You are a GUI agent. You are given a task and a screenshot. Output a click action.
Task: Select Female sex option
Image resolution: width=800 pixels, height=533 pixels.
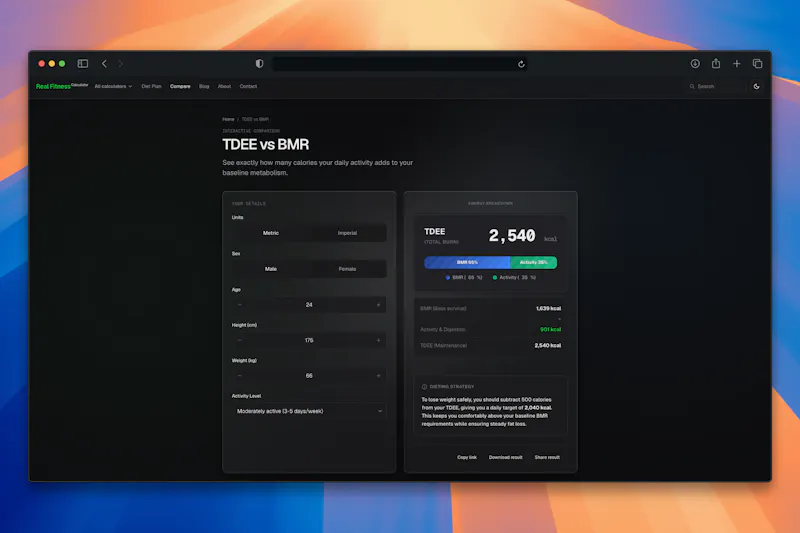coord(347,269)
